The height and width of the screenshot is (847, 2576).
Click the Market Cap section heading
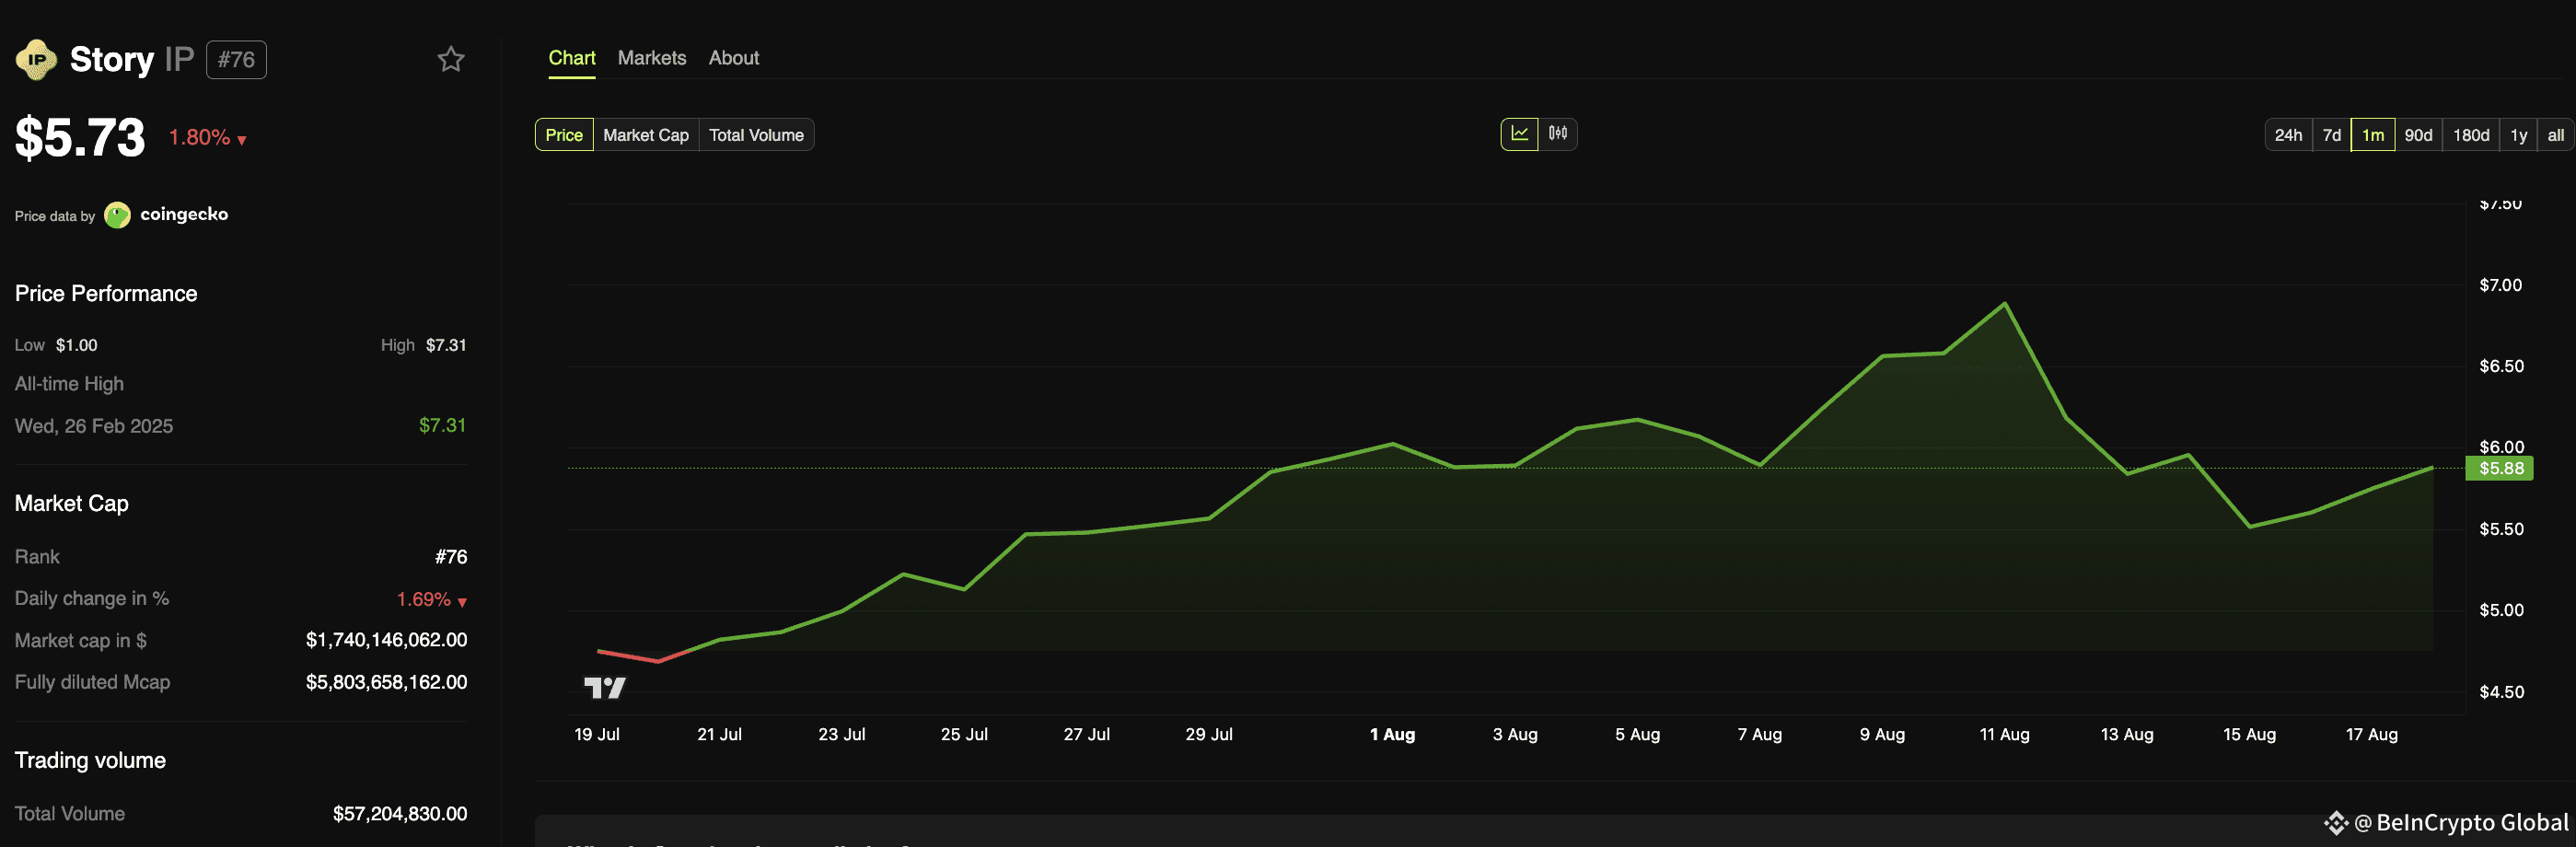[x=72, y=503]
